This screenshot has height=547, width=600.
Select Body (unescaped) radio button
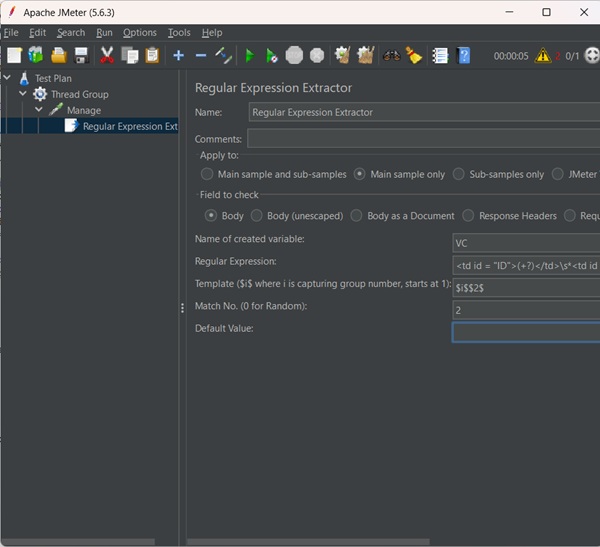click(256, 216)
